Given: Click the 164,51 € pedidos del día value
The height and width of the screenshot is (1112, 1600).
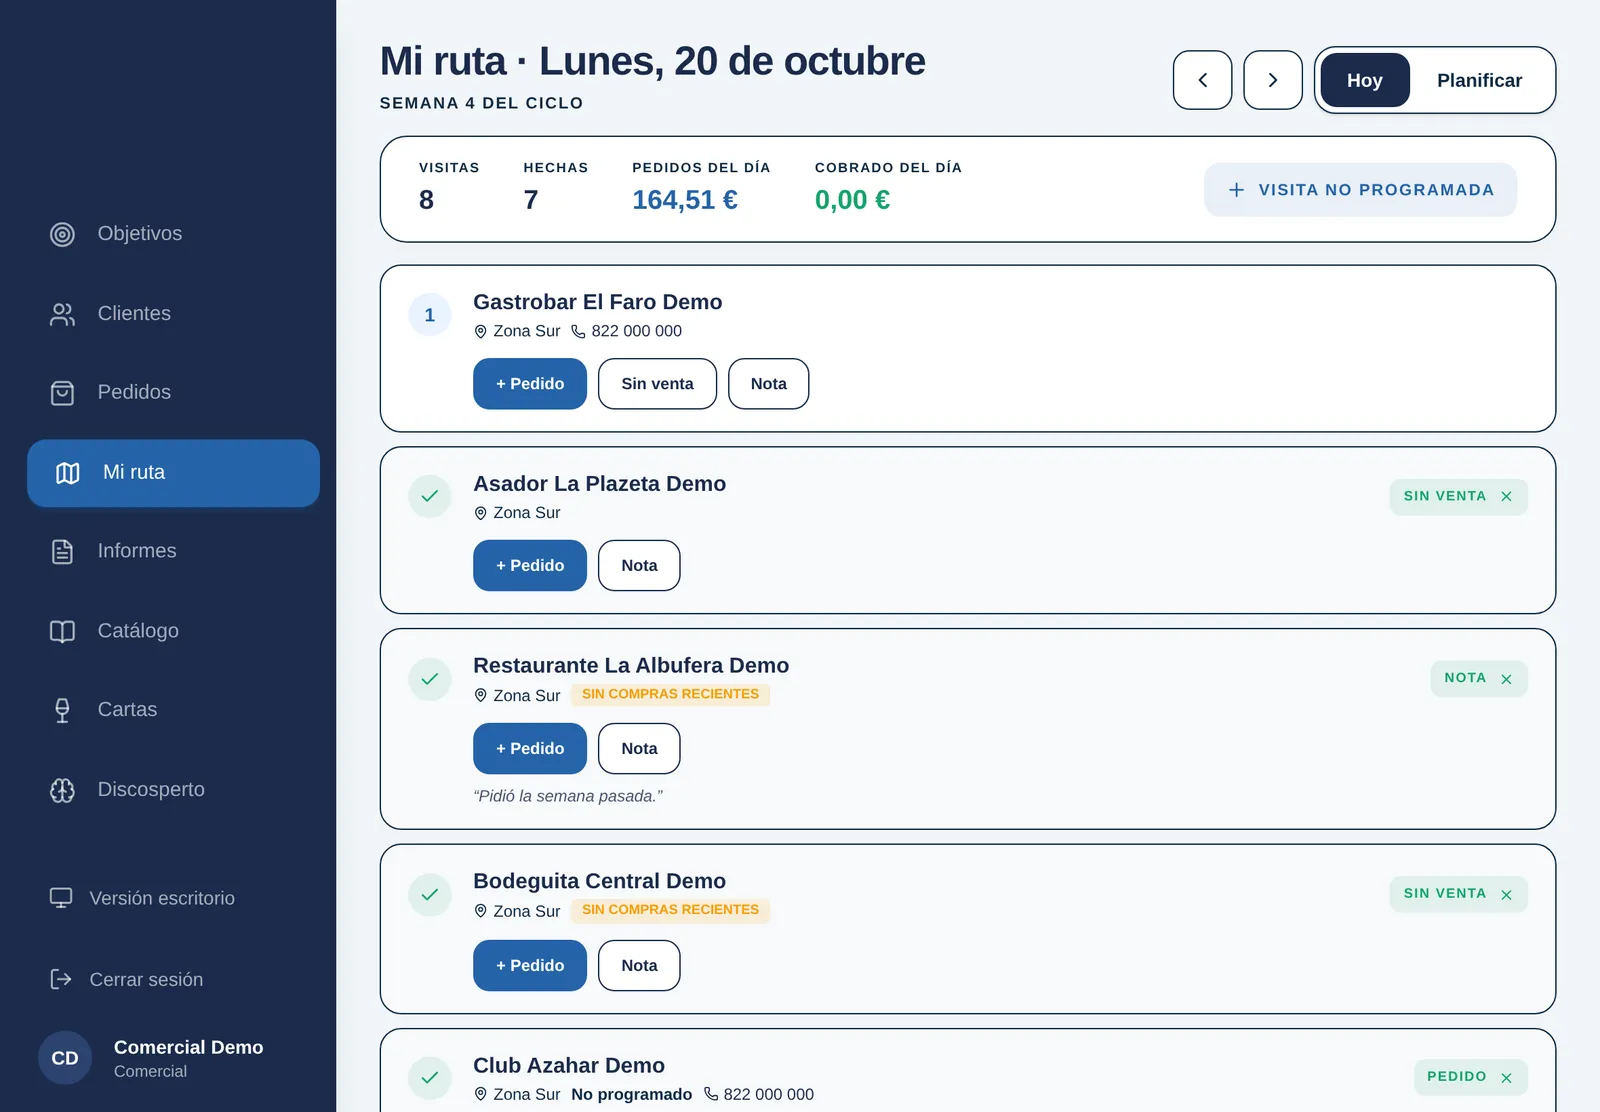Looking at the screenshot, I should tap(685, 200).
